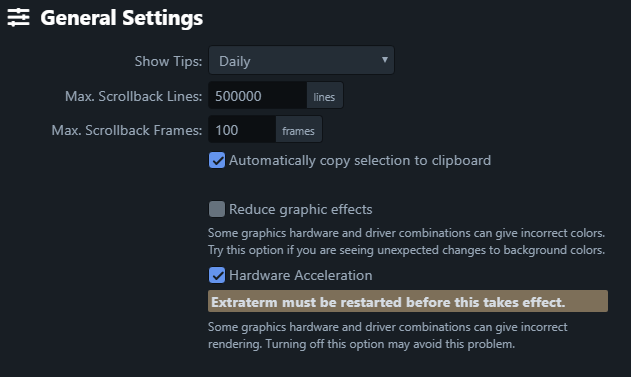Click the Reduce graphic effects label
Screen dimensions: 631x377
tap(301, 209)
